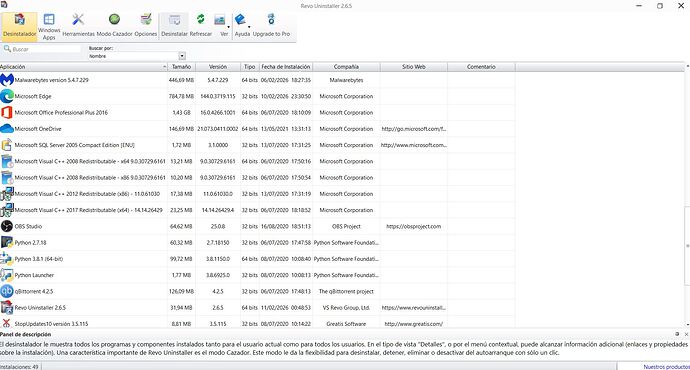Click Microsoft Office Professional Plus 2016 text
The width and height of the screenshot is (690, 370).
click(61, 113)
